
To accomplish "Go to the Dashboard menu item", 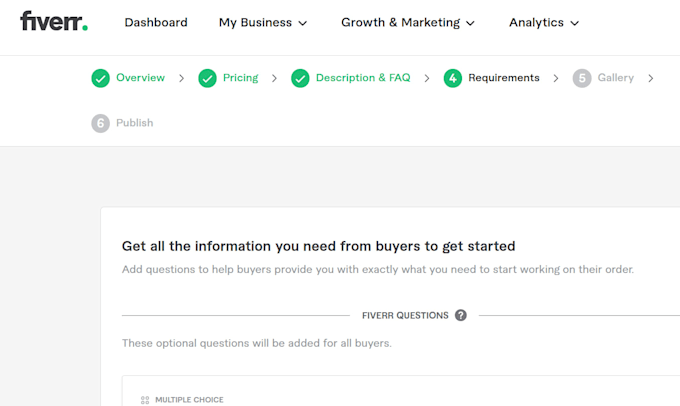I will [156, 23].
